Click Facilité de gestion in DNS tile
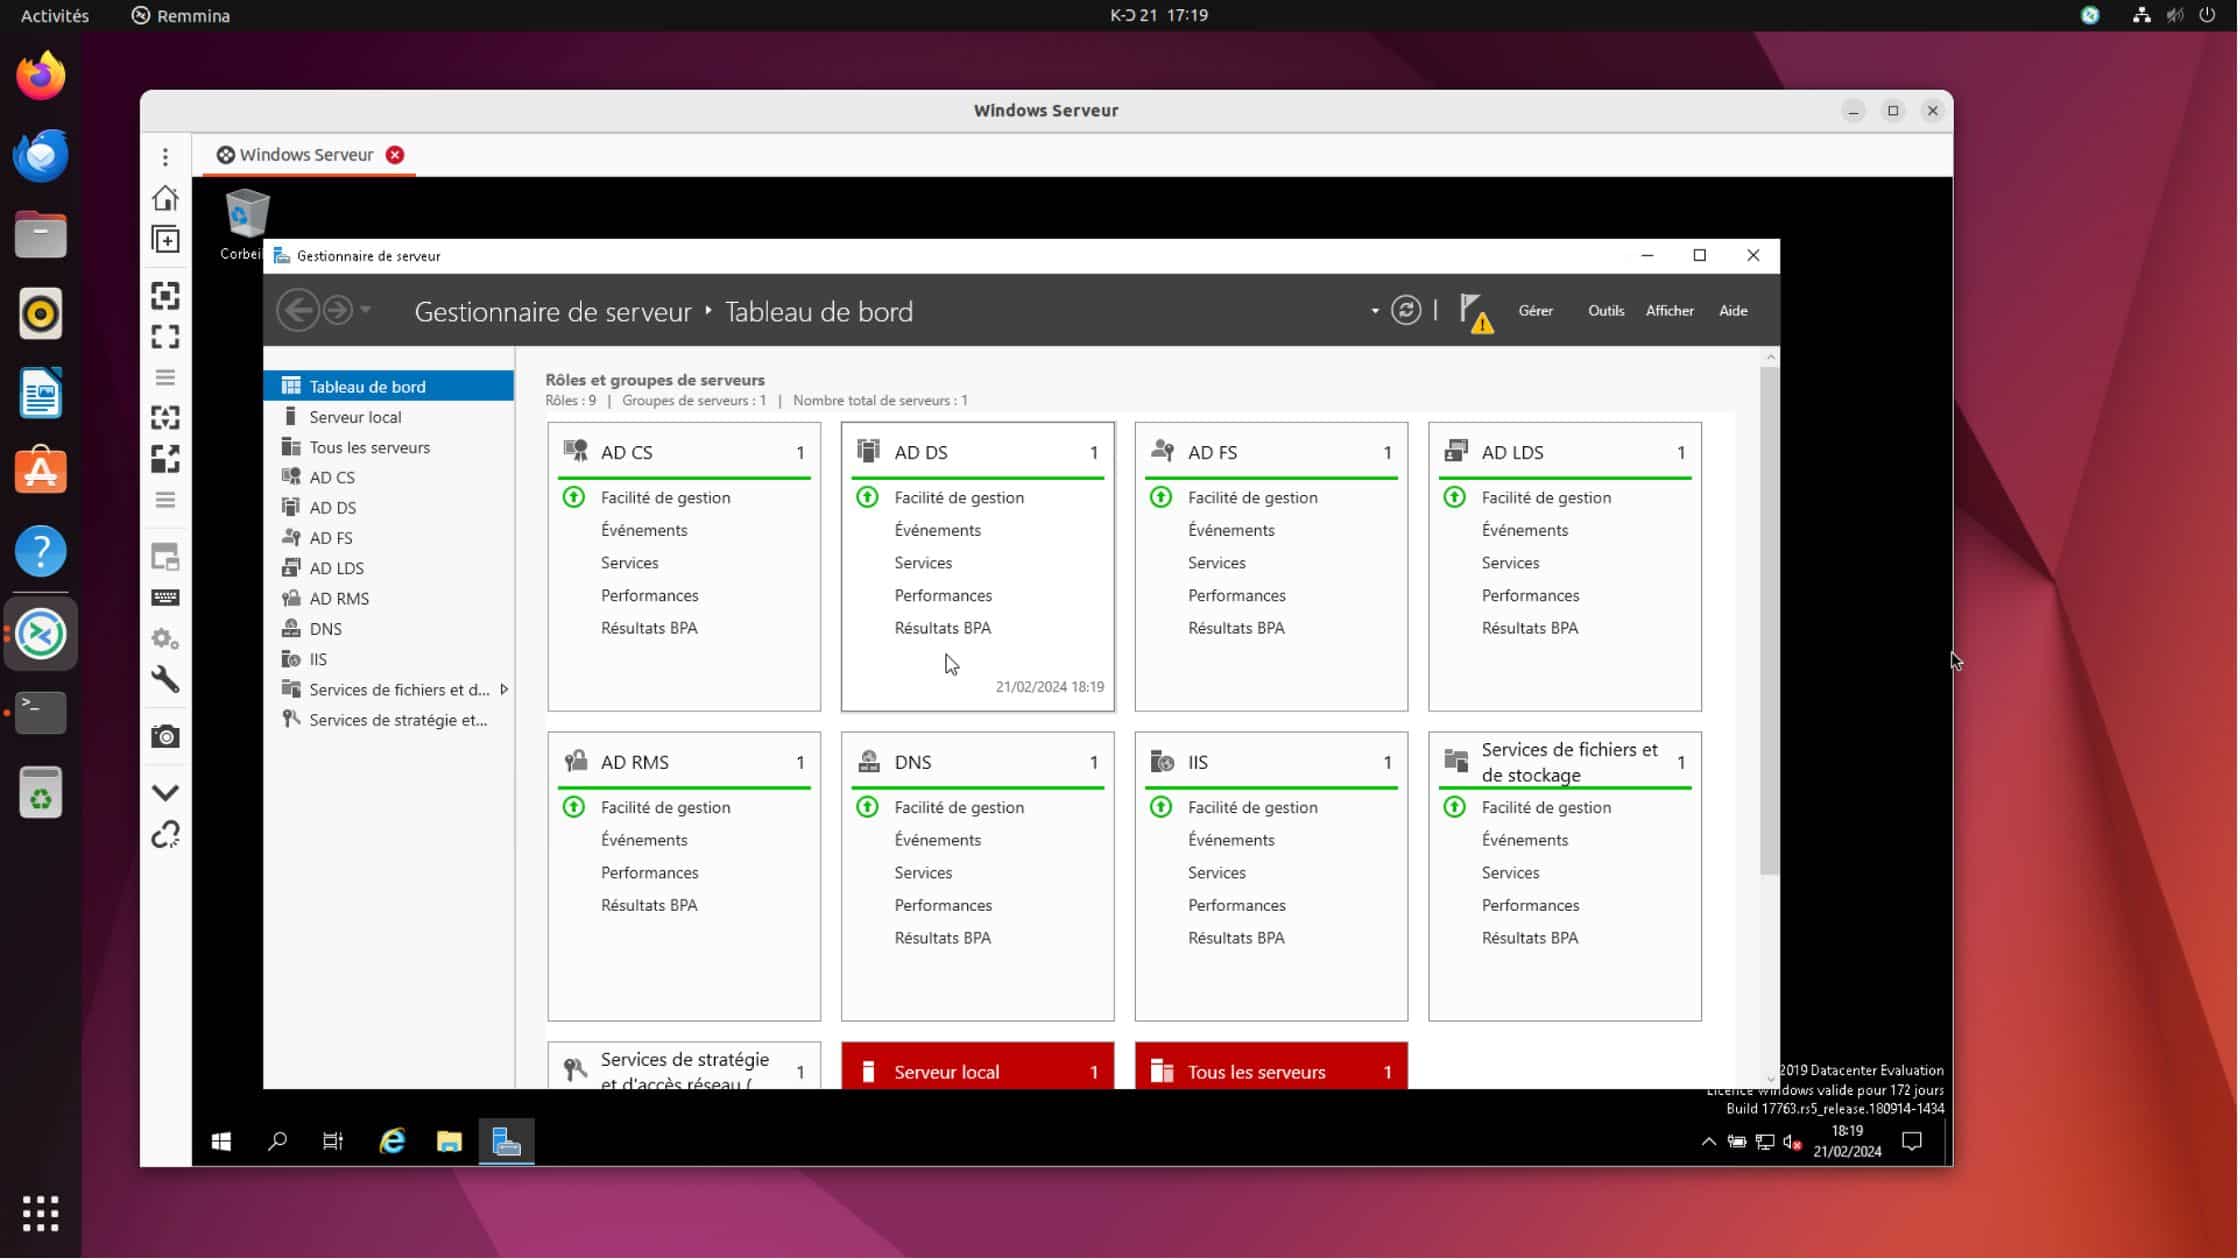The width and height of the screenshot is (2240, 1260). (x=959, y=808)
